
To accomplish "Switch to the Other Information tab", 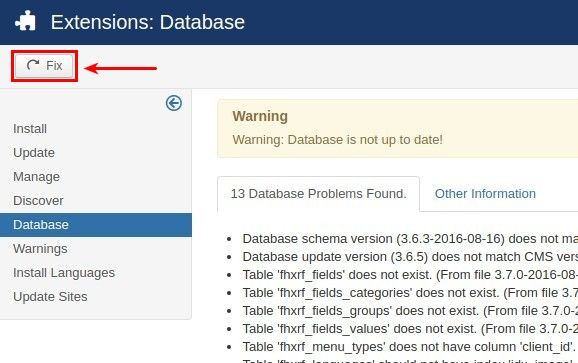I will pyautogui.click(x=485, y=193).
